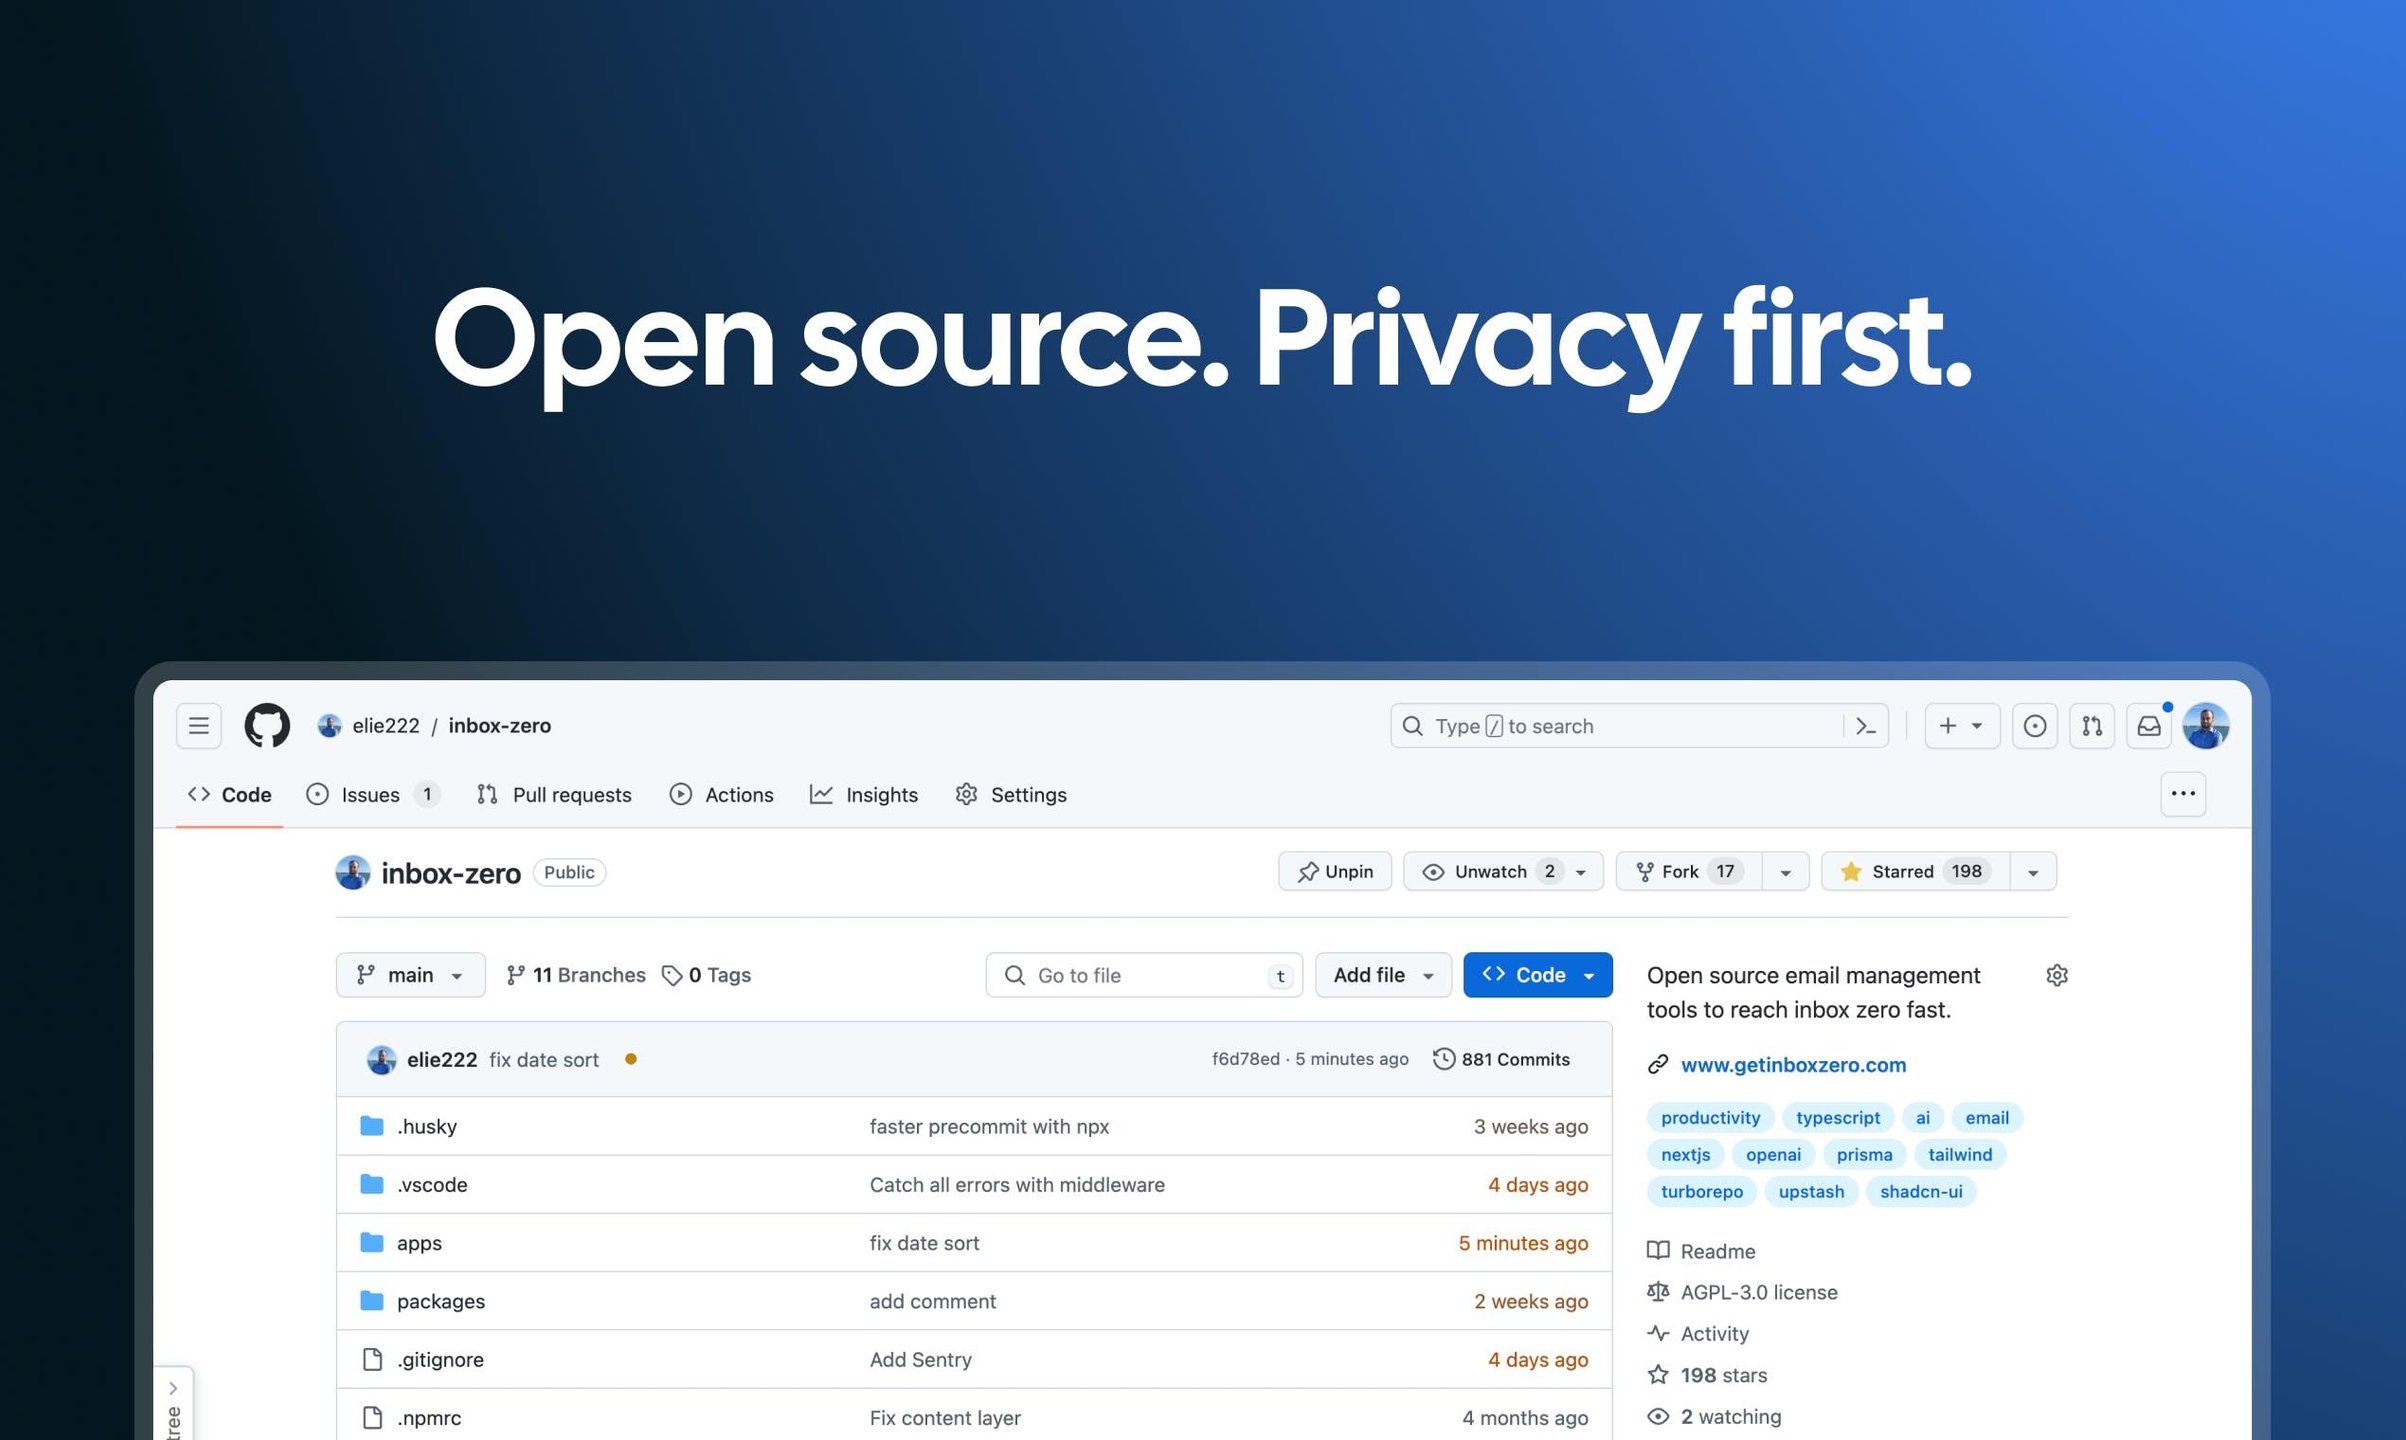
Task: Click the GitHub Octocat logo
Action: click(x=267, y=725)
